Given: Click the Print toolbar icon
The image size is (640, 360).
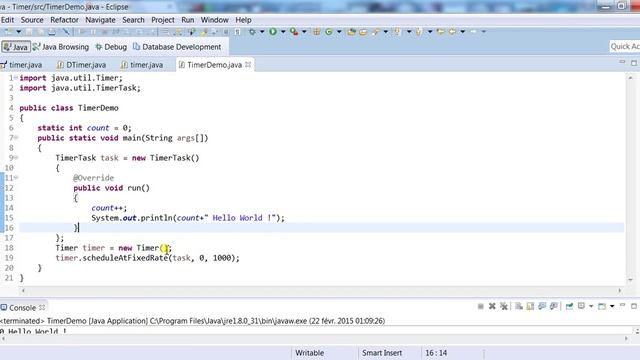Looking at the screenshot, I should pos(52,31).
